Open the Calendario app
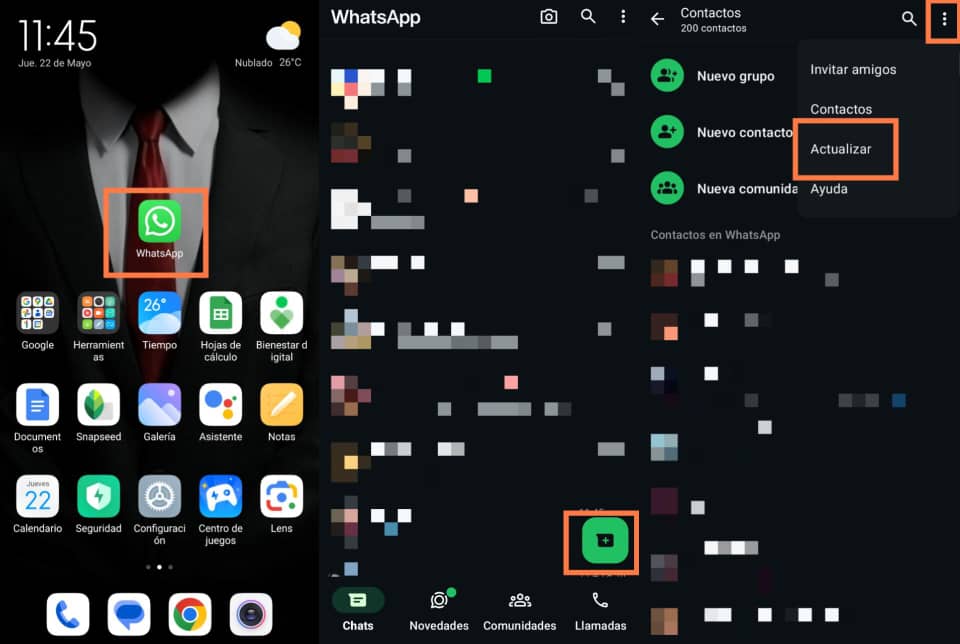This screenshot has height=644, width=960. coord(37,496)
